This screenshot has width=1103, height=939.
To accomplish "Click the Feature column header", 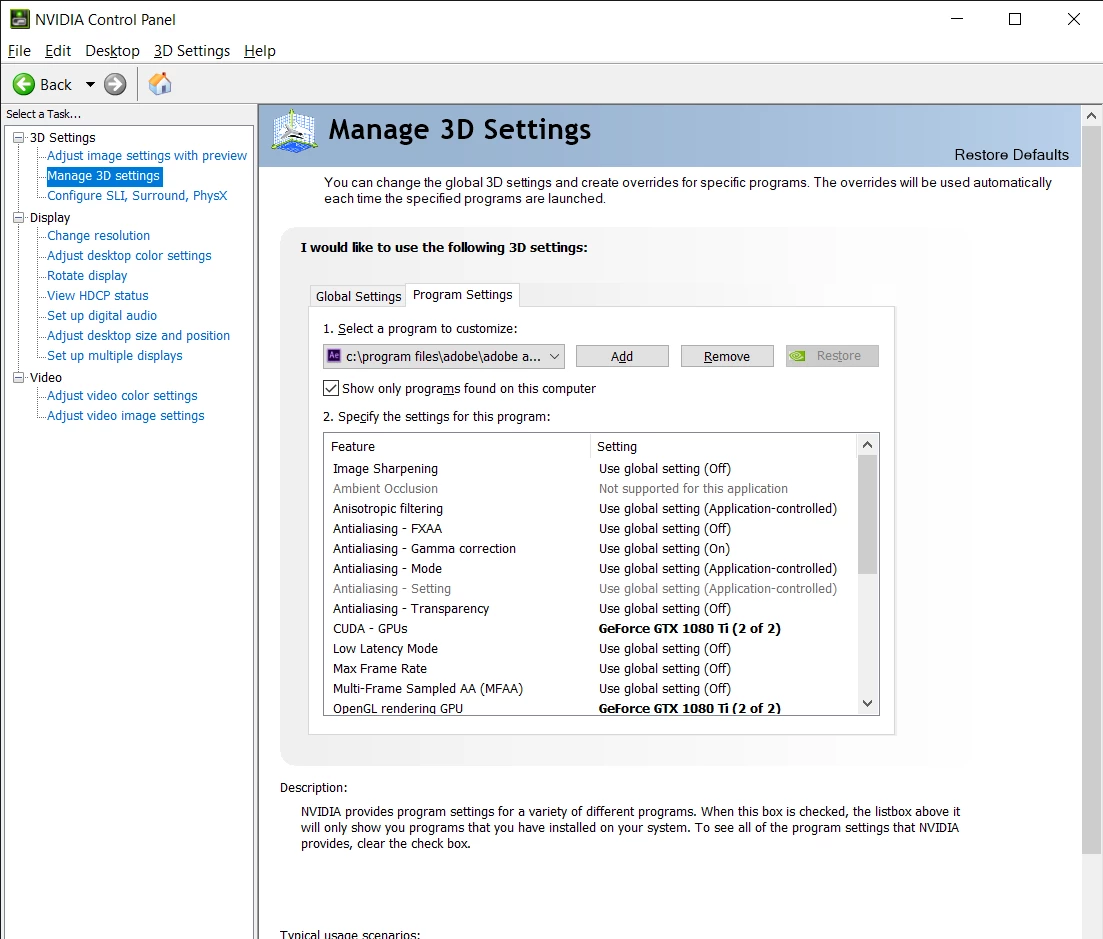I will 457,447.
